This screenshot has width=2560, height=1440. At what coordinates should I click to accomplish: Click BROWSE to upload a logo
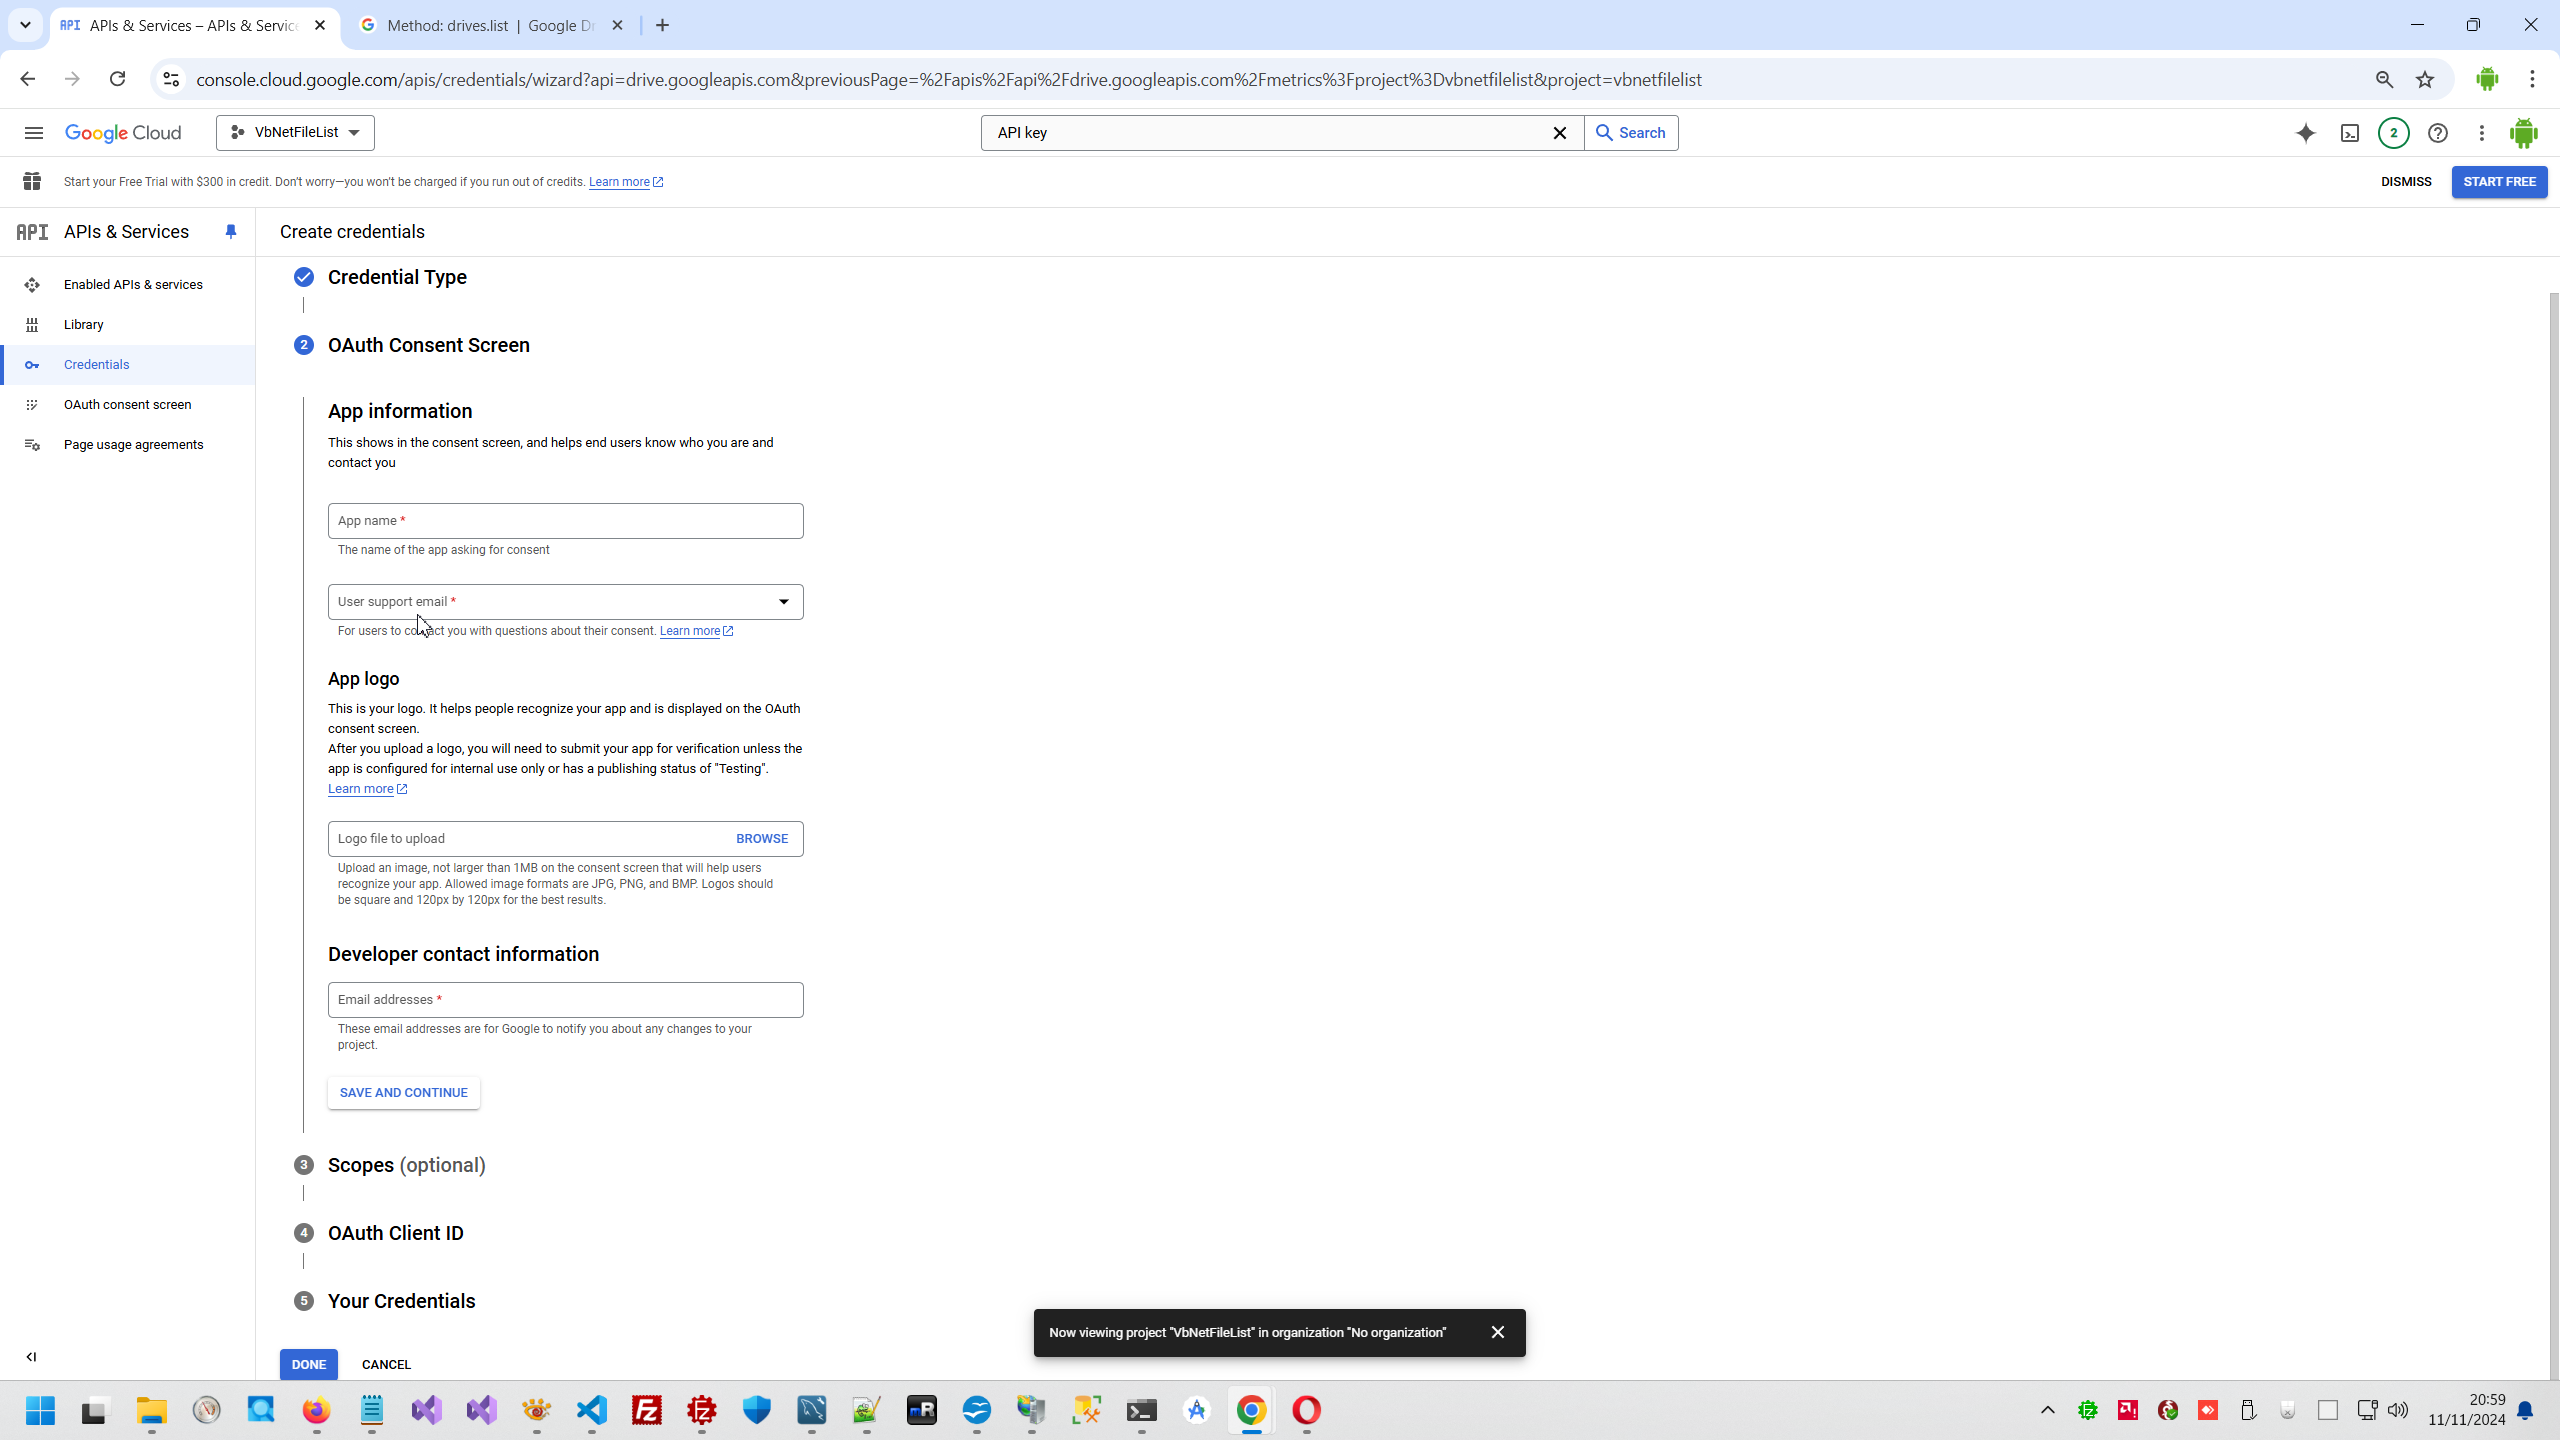761,839
